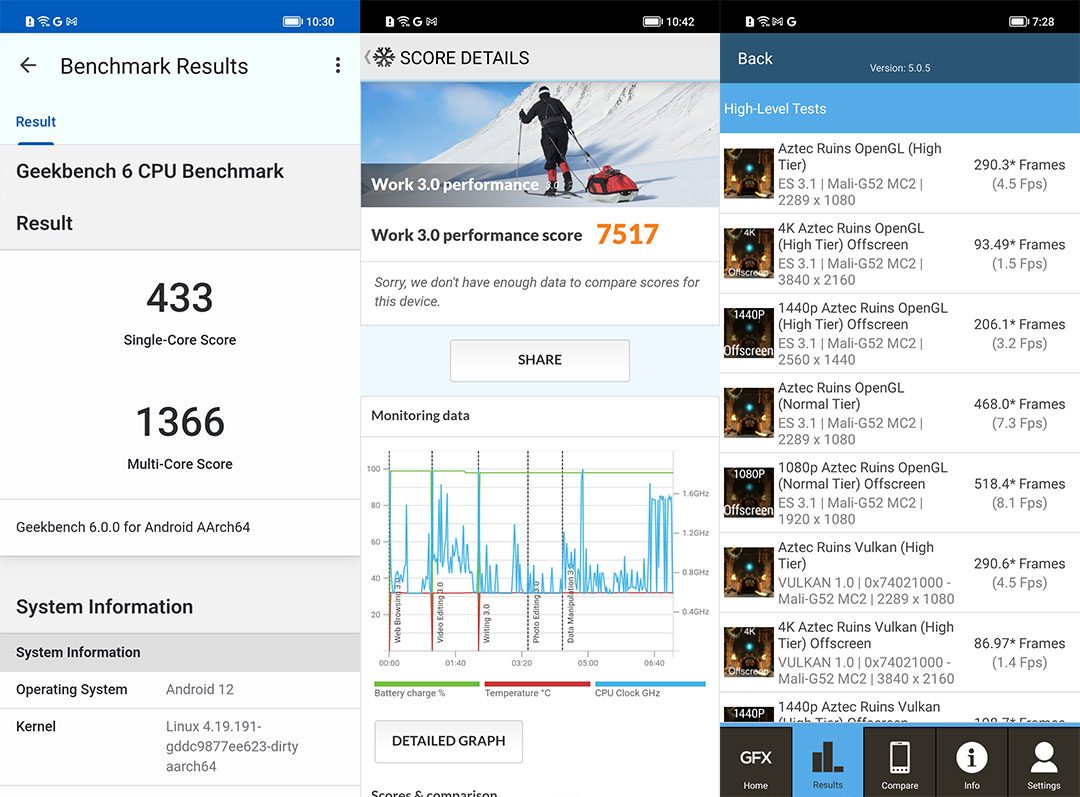The height and width of the screenshot is (797, 1080).
Task: Tap the Web Browsing 3.0 marker in graph
Action: coord(397,612)
